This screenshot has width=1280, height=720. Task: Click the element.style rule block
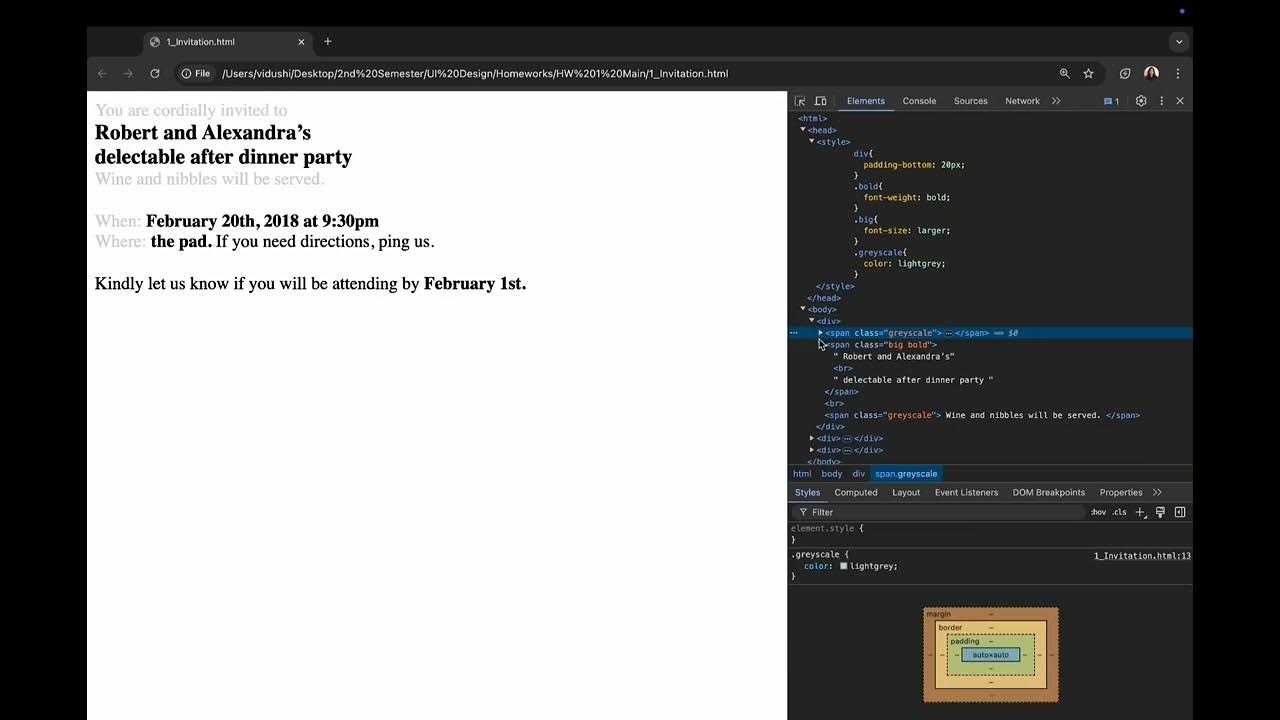(990, 534)
